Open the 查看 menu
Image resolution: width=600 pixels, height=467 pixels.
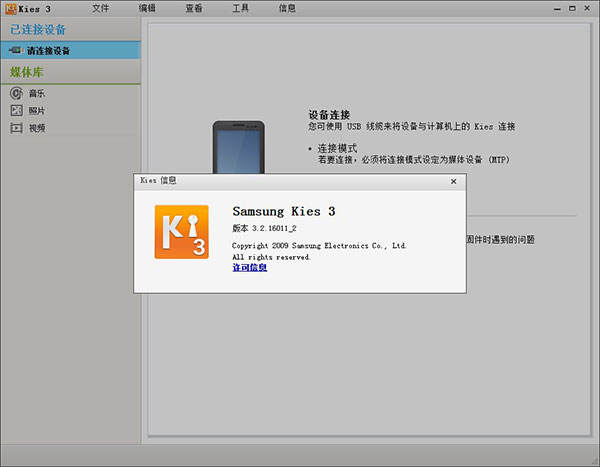pyautogui.click(x=194, y=8)
